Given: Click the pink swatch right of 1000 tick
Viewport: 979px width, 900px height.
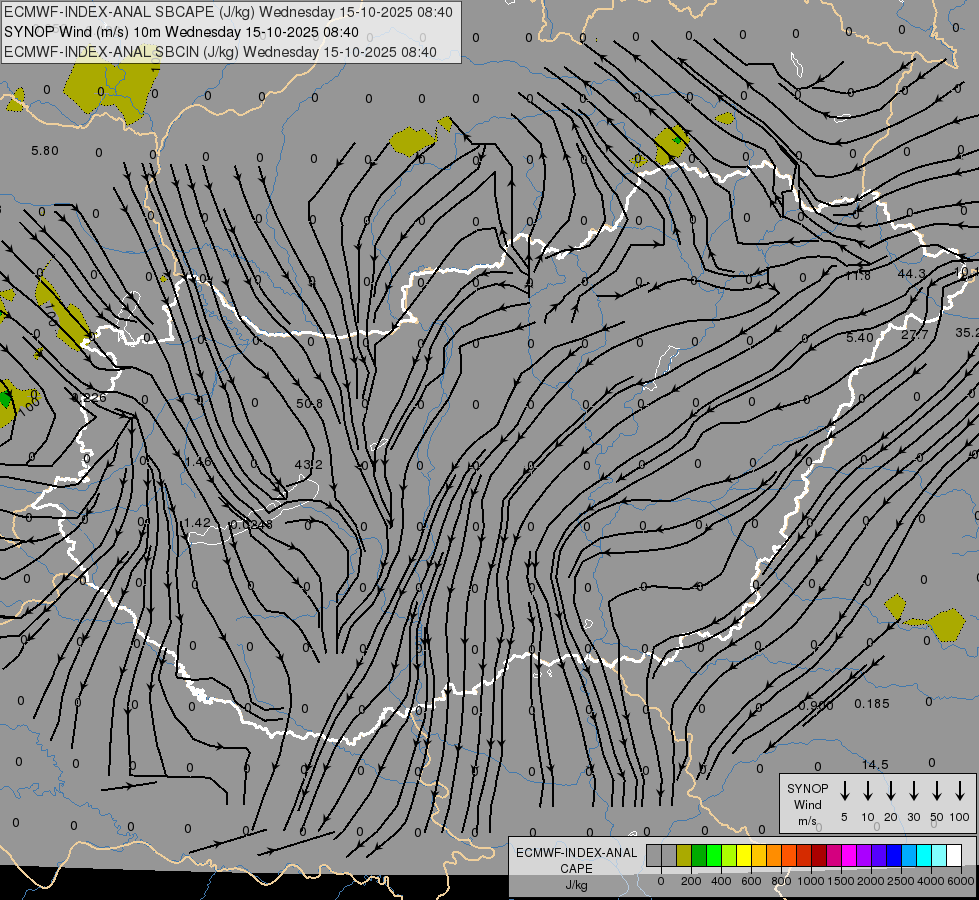Looking at the screenshot, I should (834, 855).
